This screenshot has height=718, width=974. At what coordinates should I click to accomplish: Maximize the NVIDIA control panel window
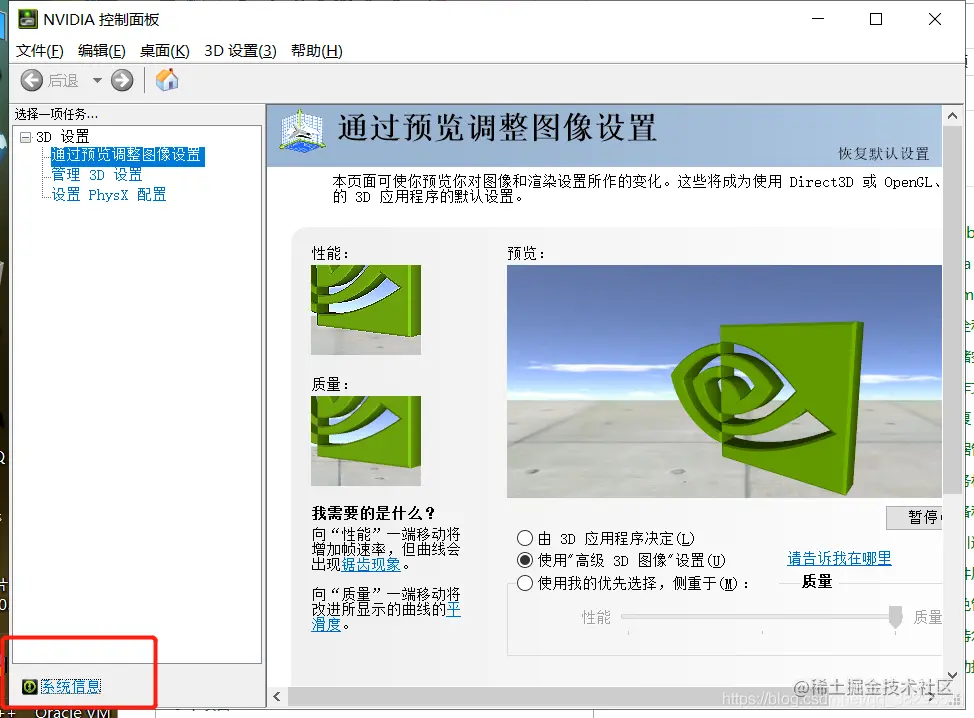pos(876,19)
